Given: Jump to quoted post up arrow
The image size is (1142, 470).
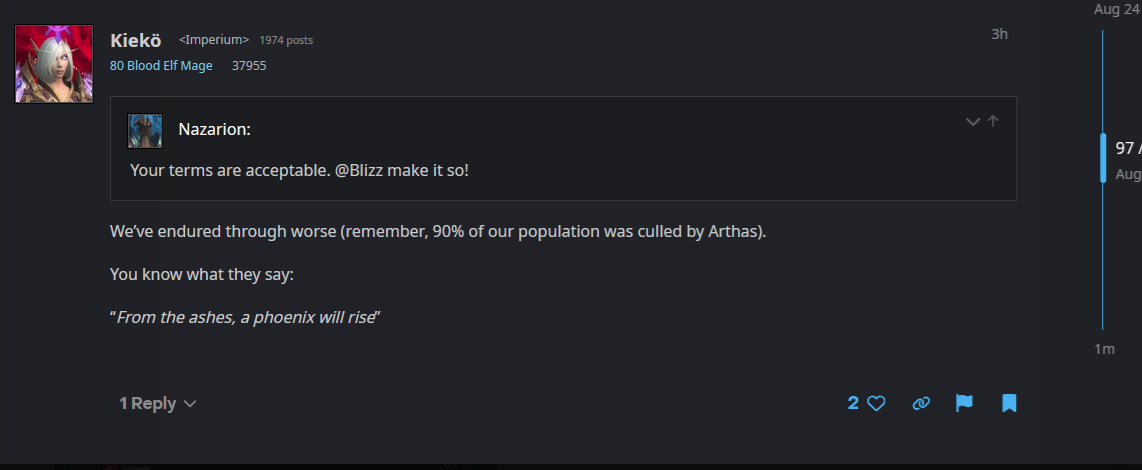Looking at the screenshot, I should (x=993, y=121).
